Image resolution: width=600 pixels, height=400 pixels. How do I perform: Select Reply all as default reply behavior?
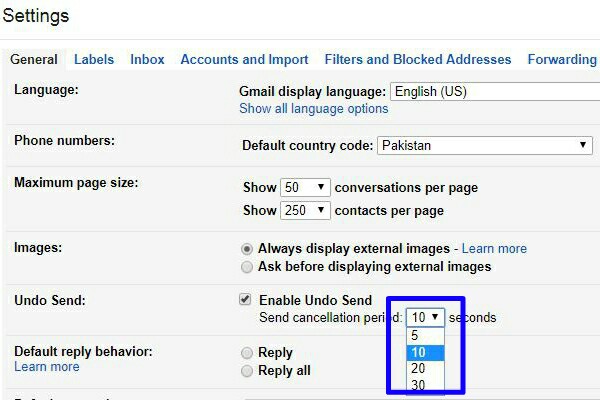(x=247, y=371)
